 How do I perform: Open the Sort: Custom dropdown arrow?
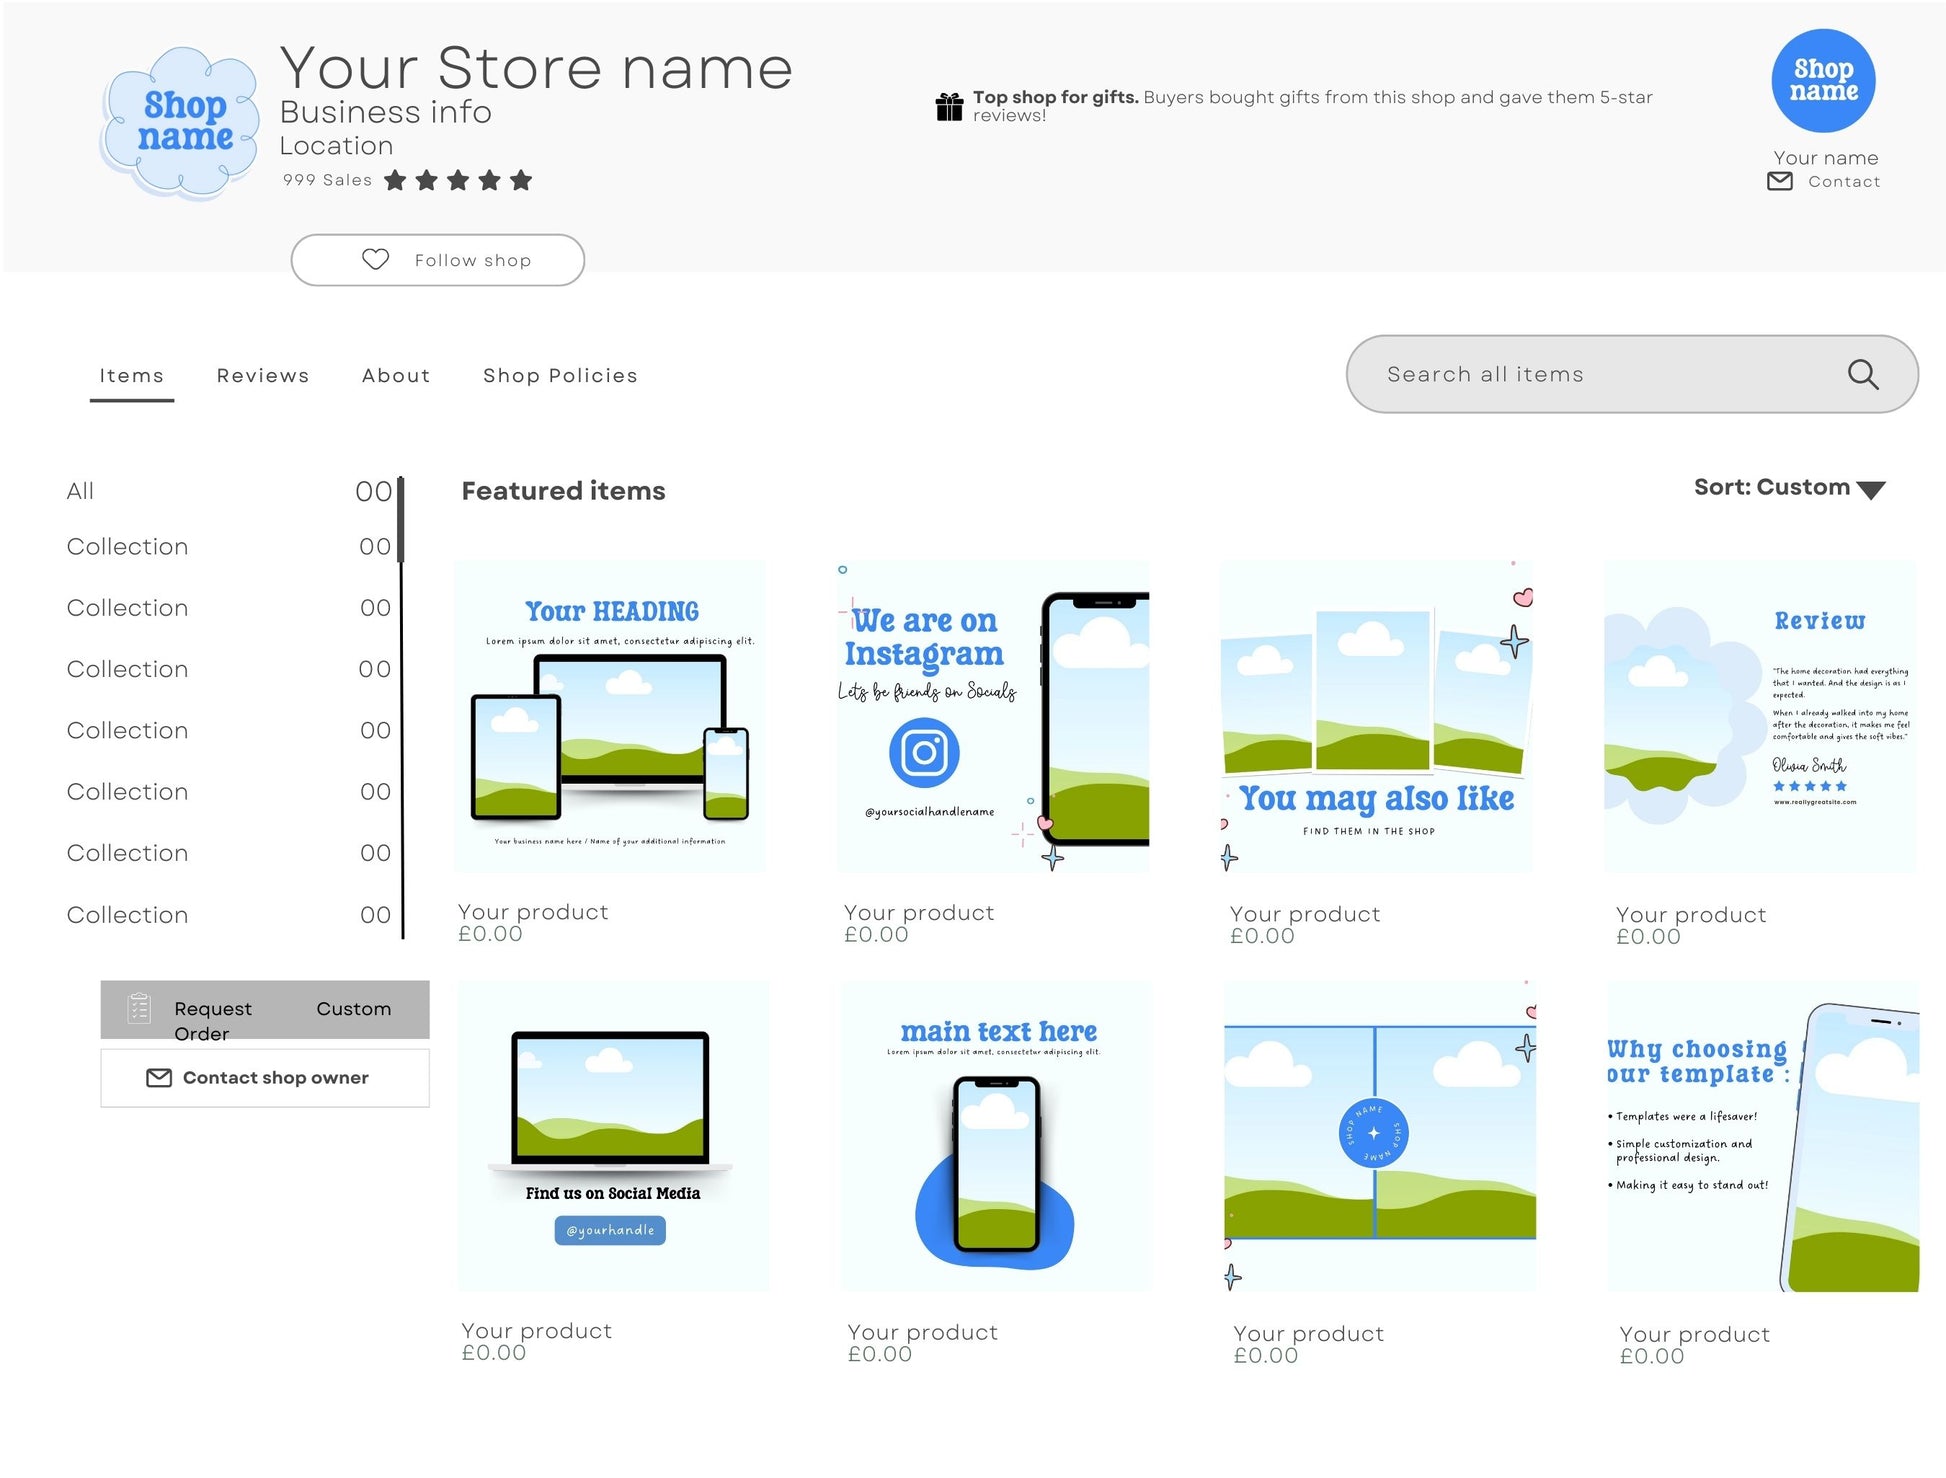pos(1870,489)
